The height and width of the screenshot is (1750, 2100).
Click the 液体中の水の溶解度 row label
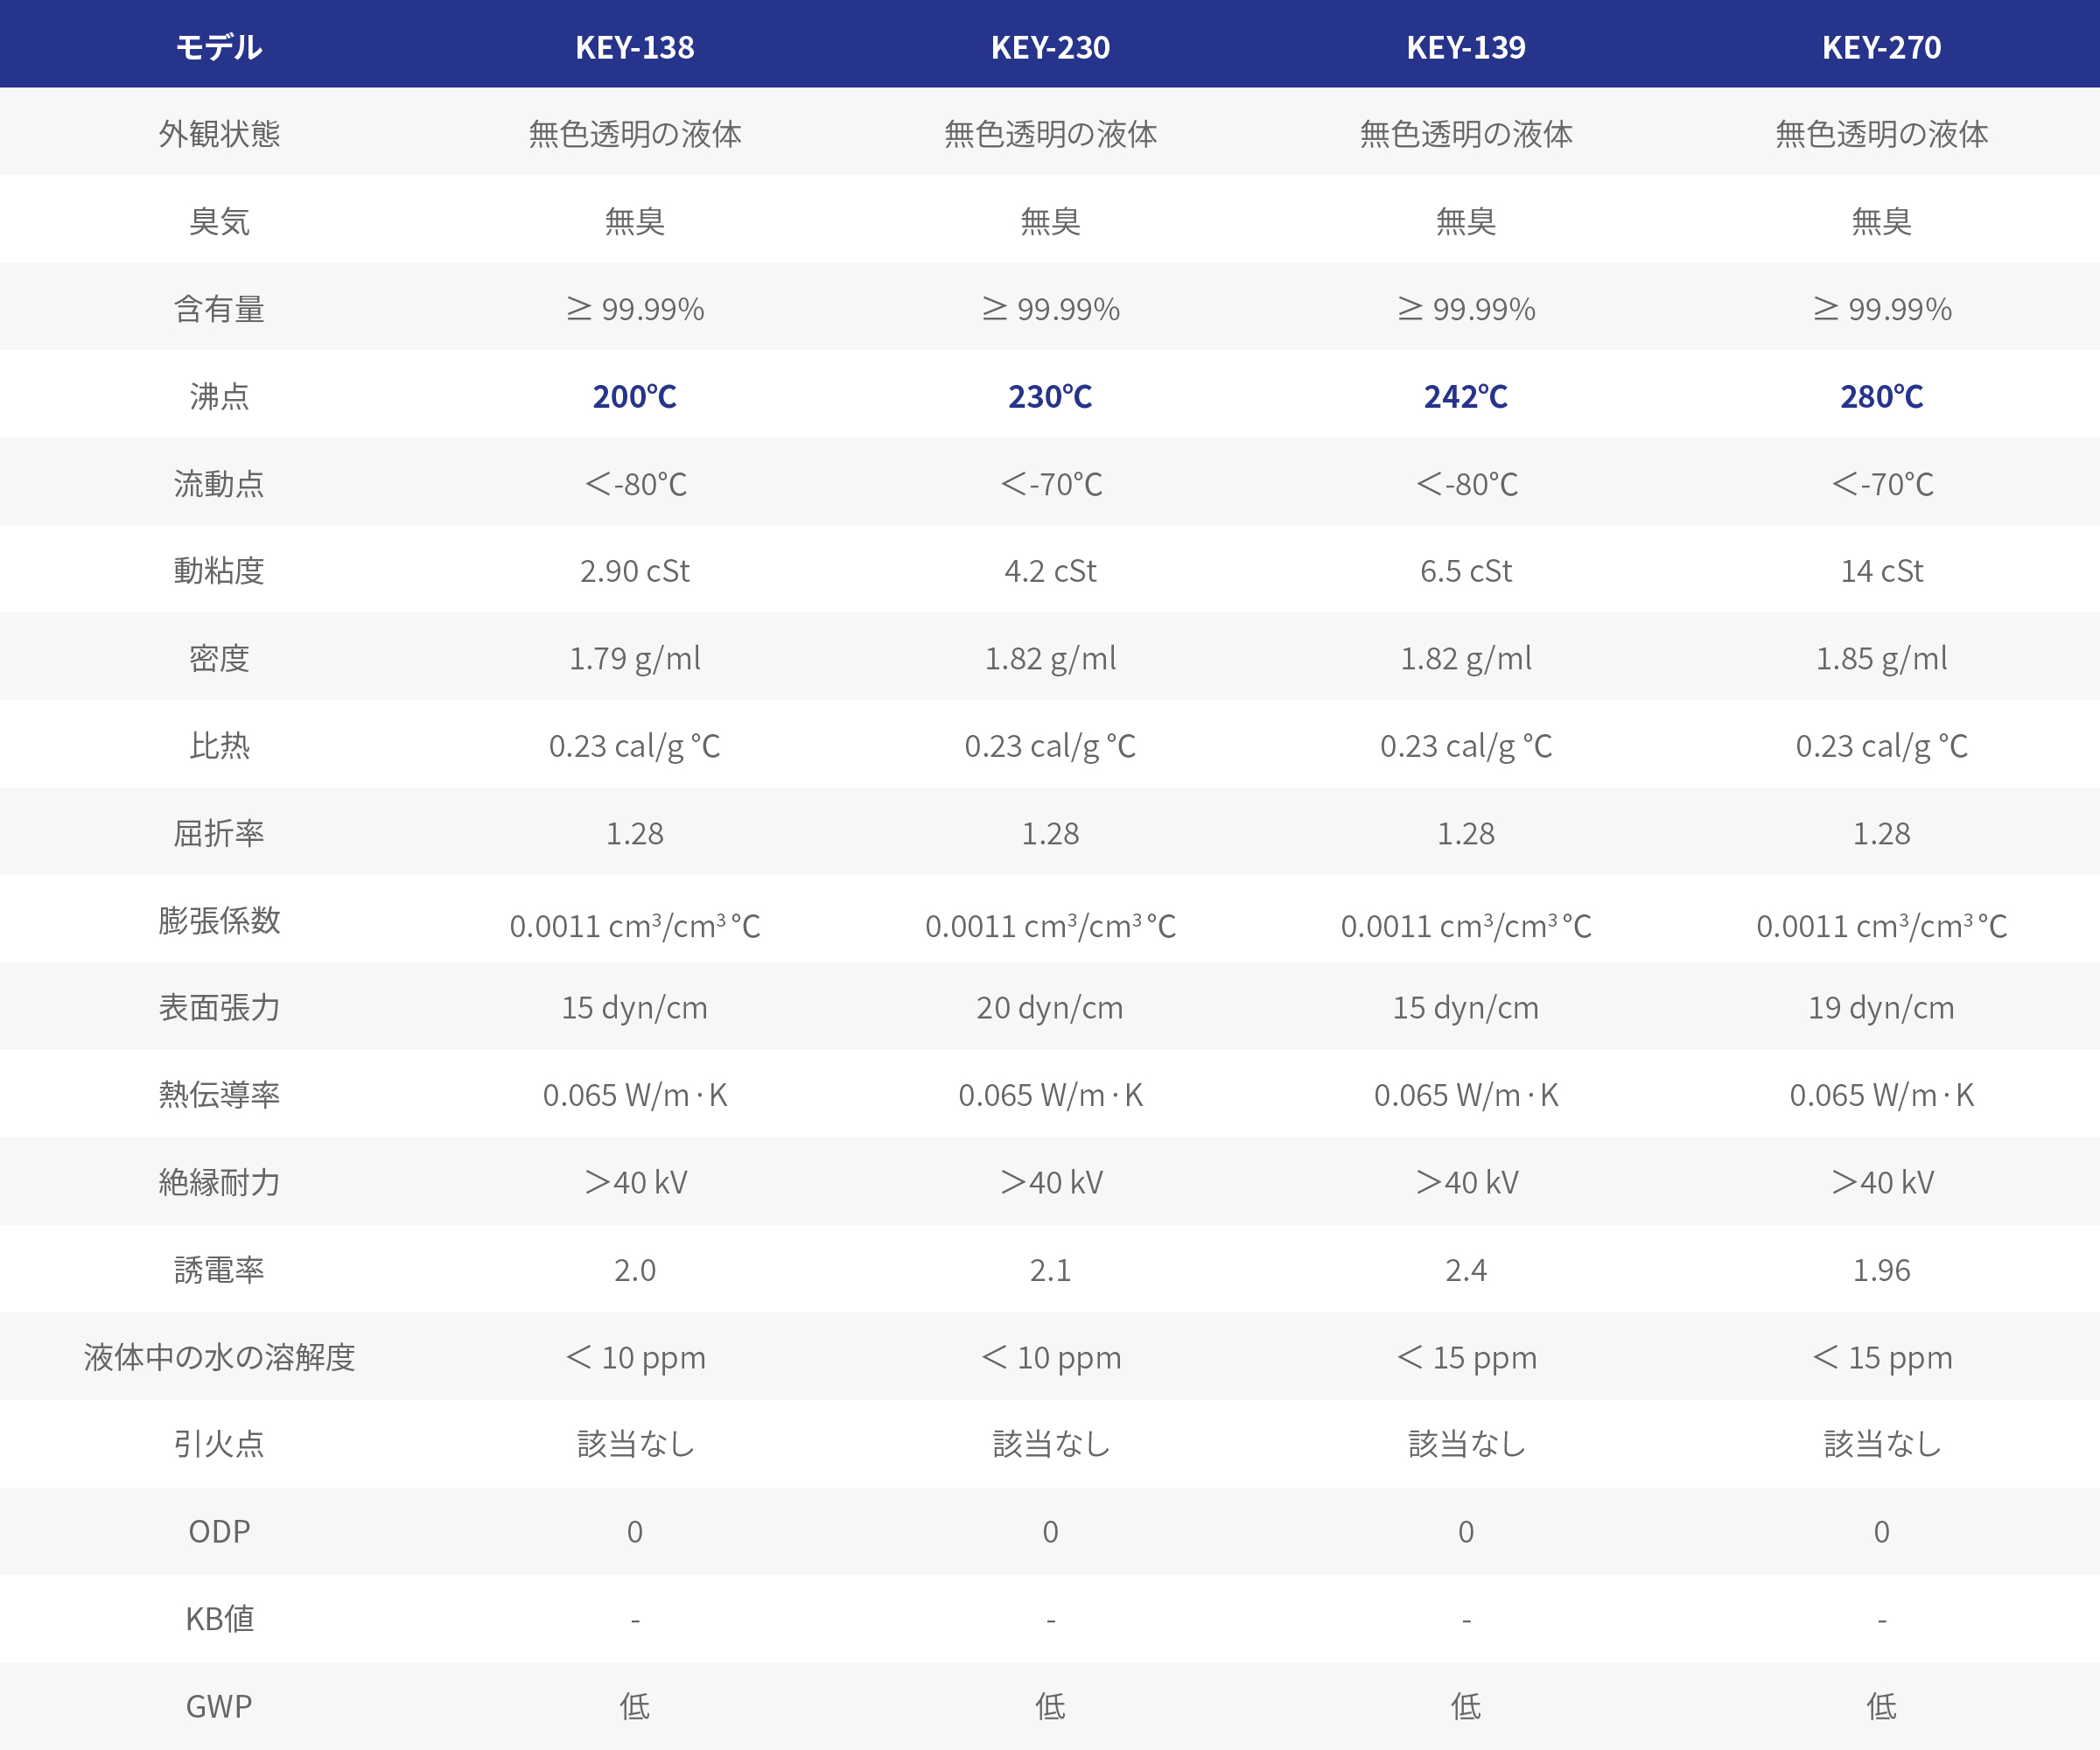click(x=219, y=1357)
